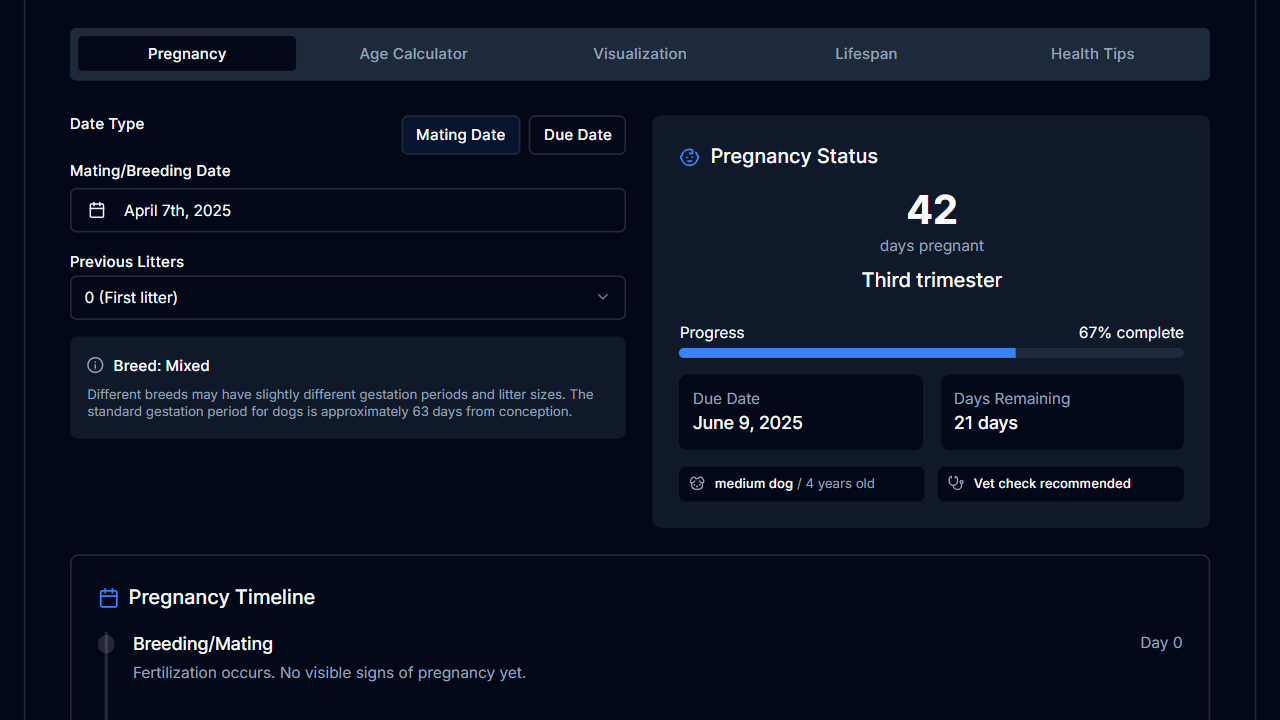Expand the litter count selection list
The width and height of the screenshot is (1280, 720).
click(347, 297)
